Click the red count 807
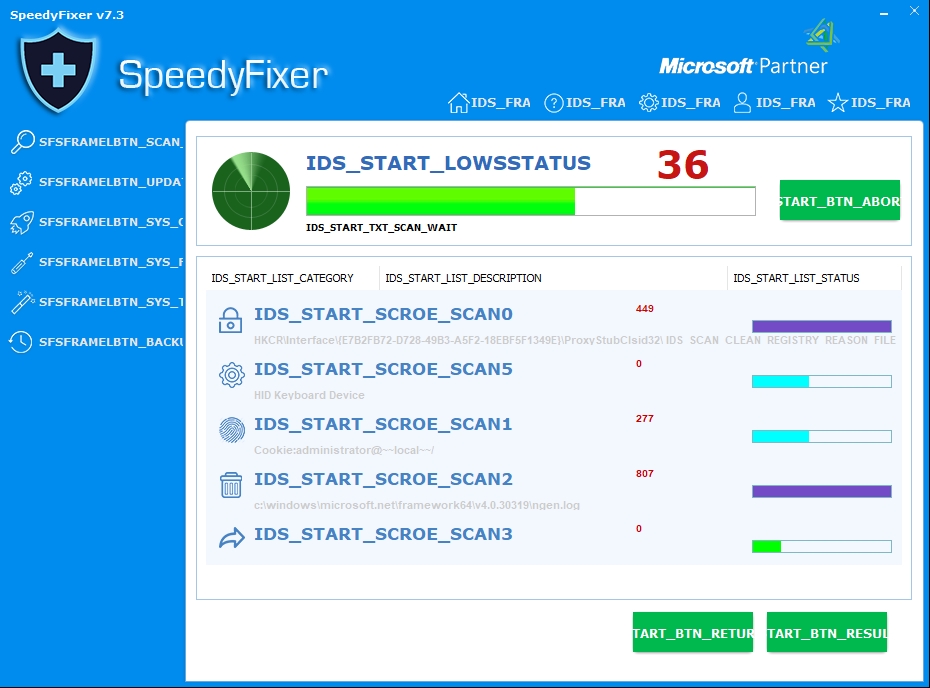The width and height of the screenshot is (930, 688). coord(645,473)
